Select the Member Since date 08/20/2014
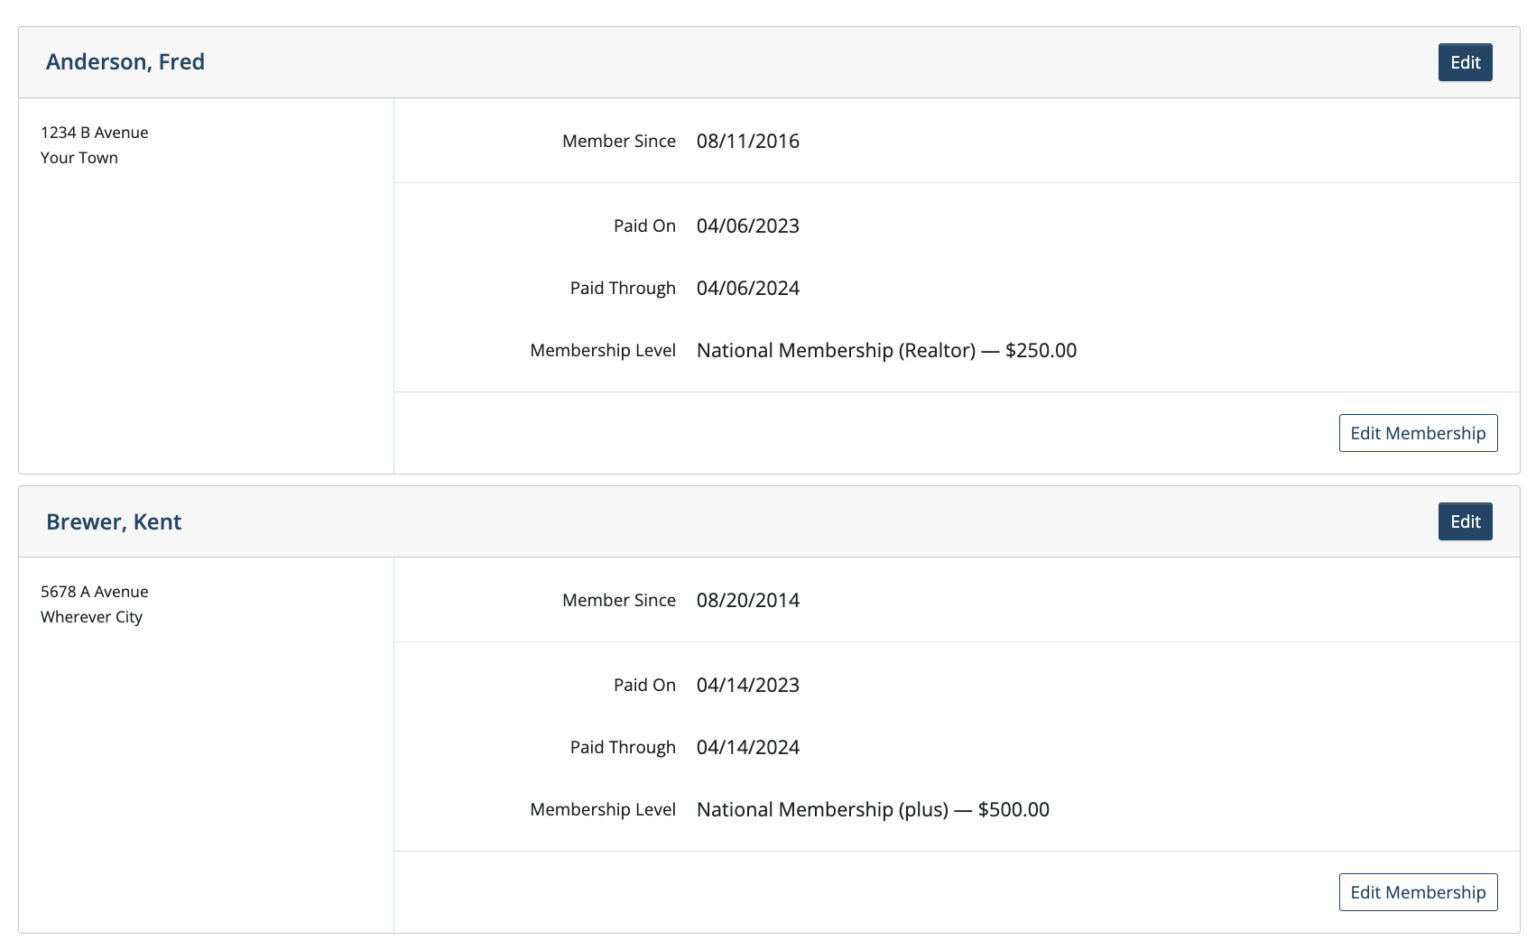The image size is (1536, 940). 747,600
